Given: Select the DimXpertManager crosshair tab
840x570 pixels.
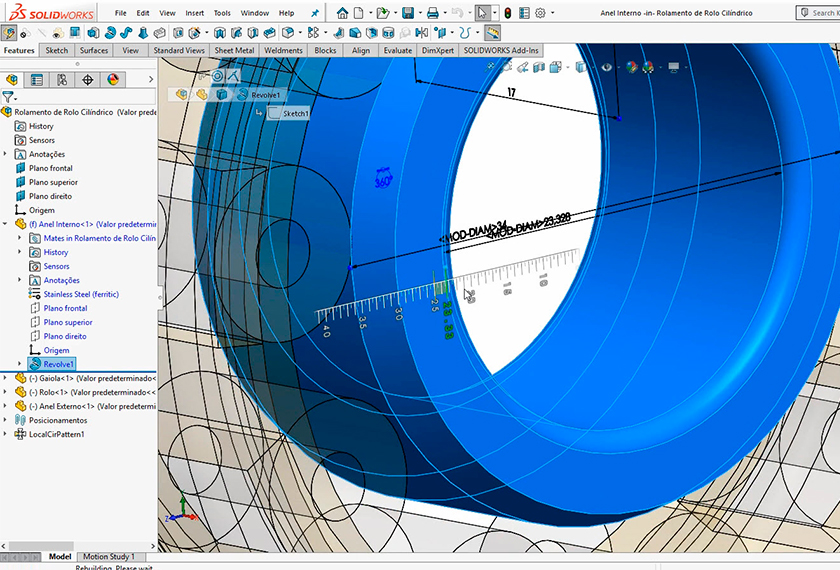Looking at the screenshot, I should [x=88, y=80].
